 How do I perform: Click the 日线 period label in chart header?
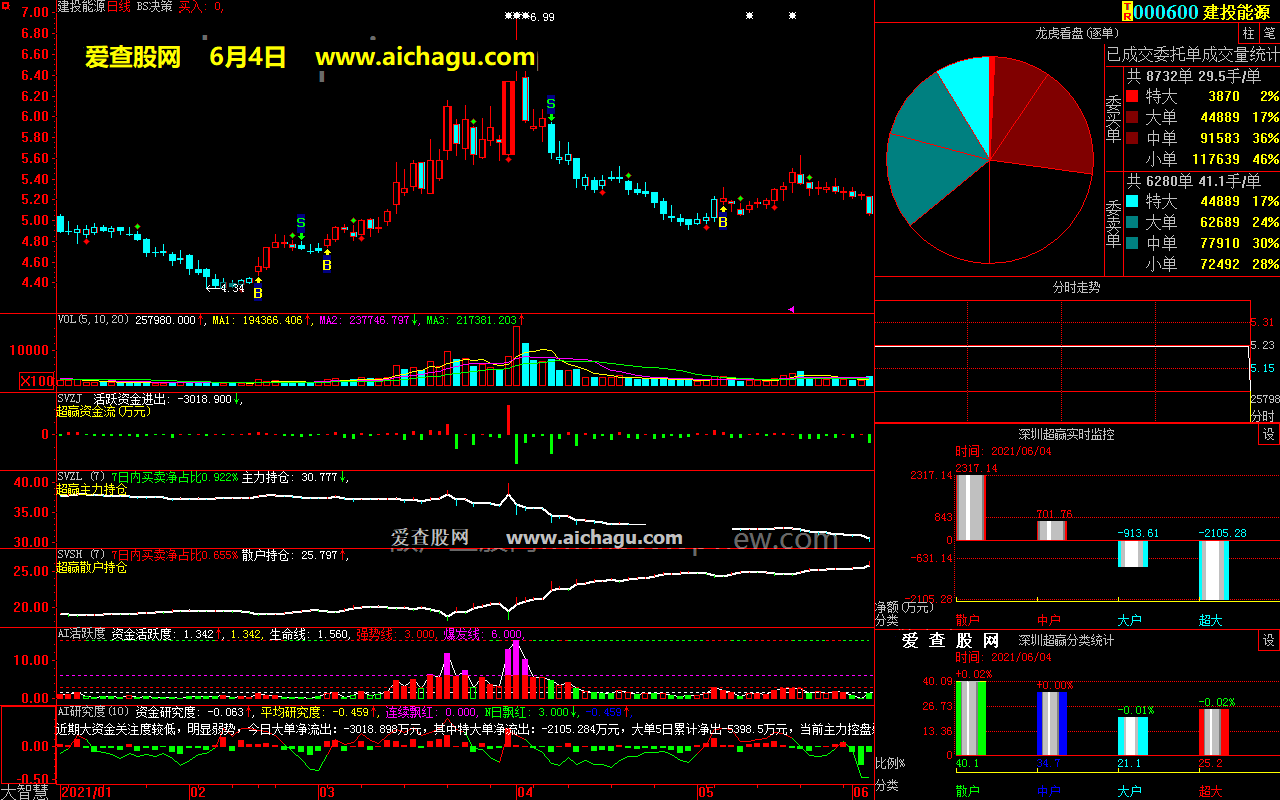[119, 7]
